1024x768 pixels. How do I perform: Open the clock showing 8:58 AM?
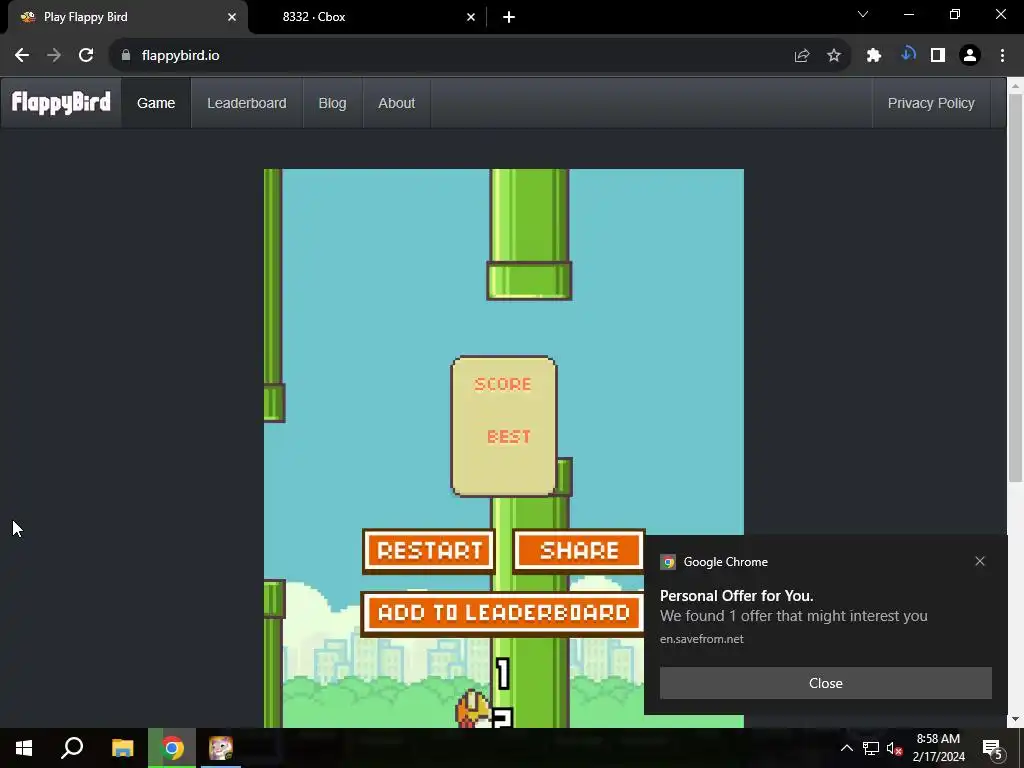(938, 748)
